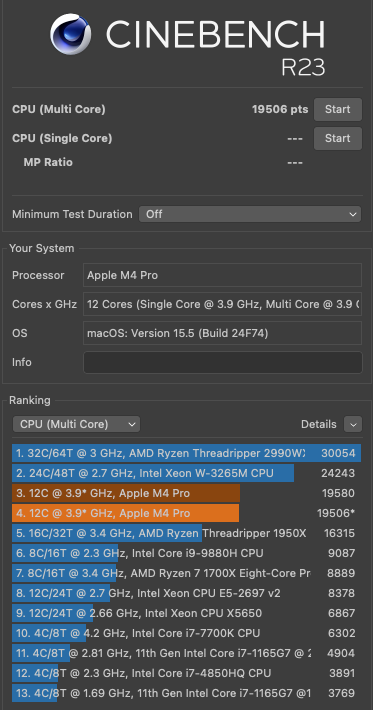Select third-ranked Apple M4 Pro entry scoring 19580
Screen dimensions: 373x710
pos(186,494)
